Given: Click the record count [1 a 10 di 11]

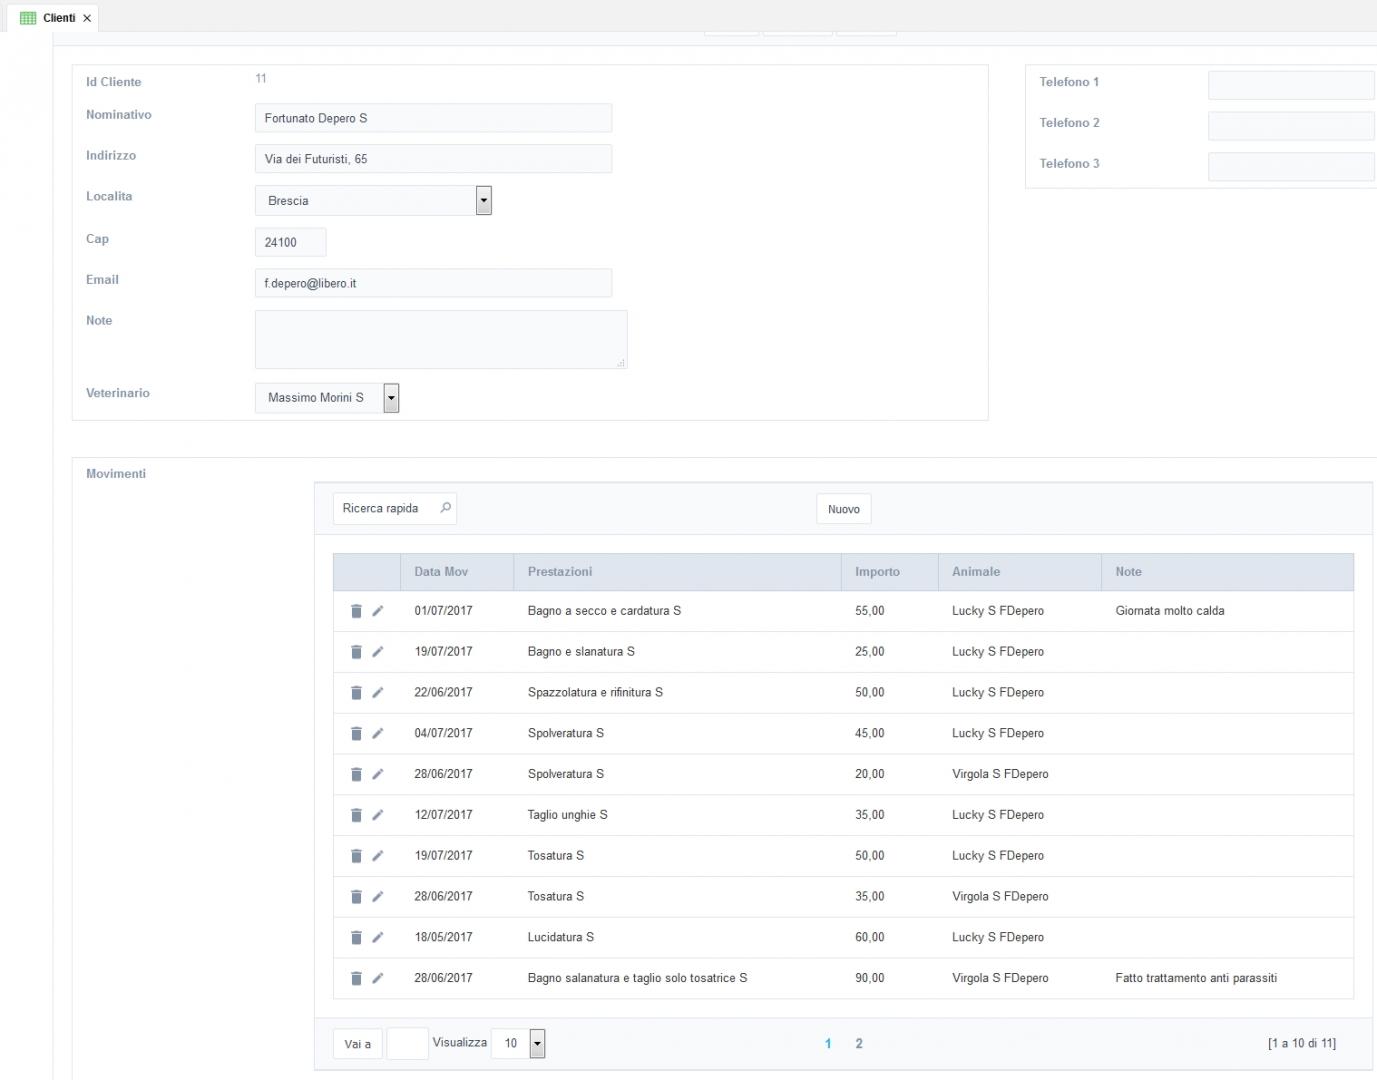Looking at the screenshot, I should [x=1302, y=1043].
